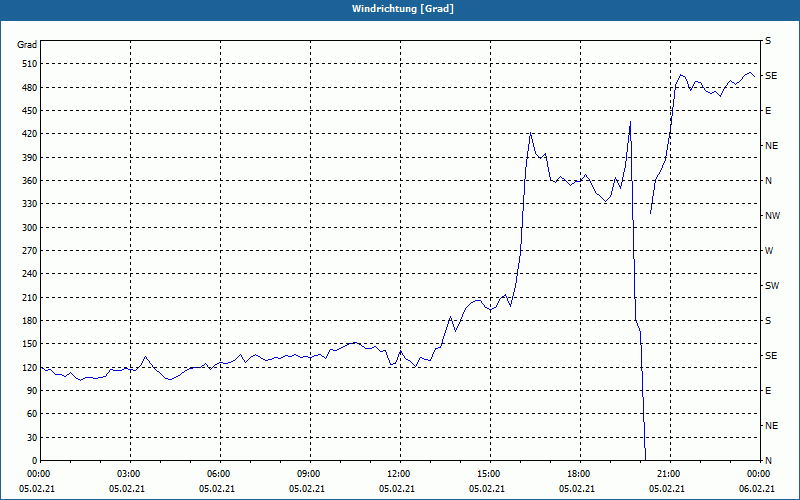Select the 06:00 time axis label
Viewport: 800px width, 500px height.
[x=217, y=473]
